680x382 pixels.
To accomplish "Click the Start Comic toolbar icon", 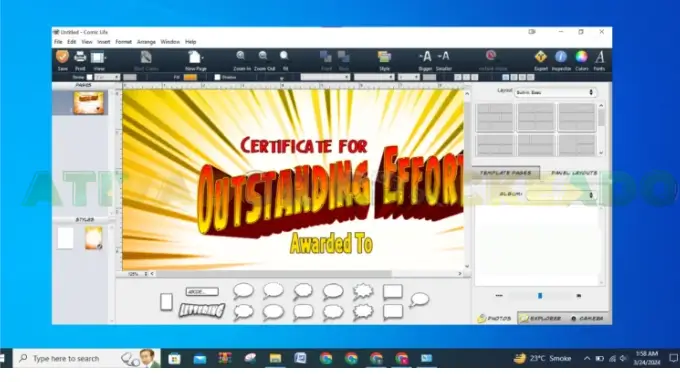I will coord(146,57).
